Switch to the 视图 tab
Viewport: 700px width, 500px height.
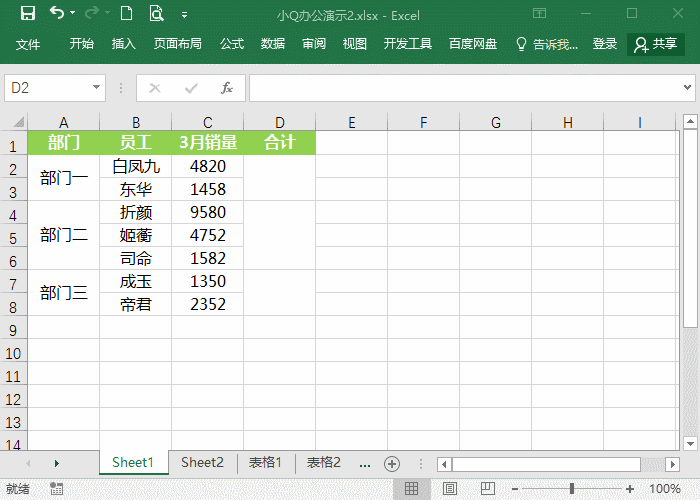click(355, 44)
